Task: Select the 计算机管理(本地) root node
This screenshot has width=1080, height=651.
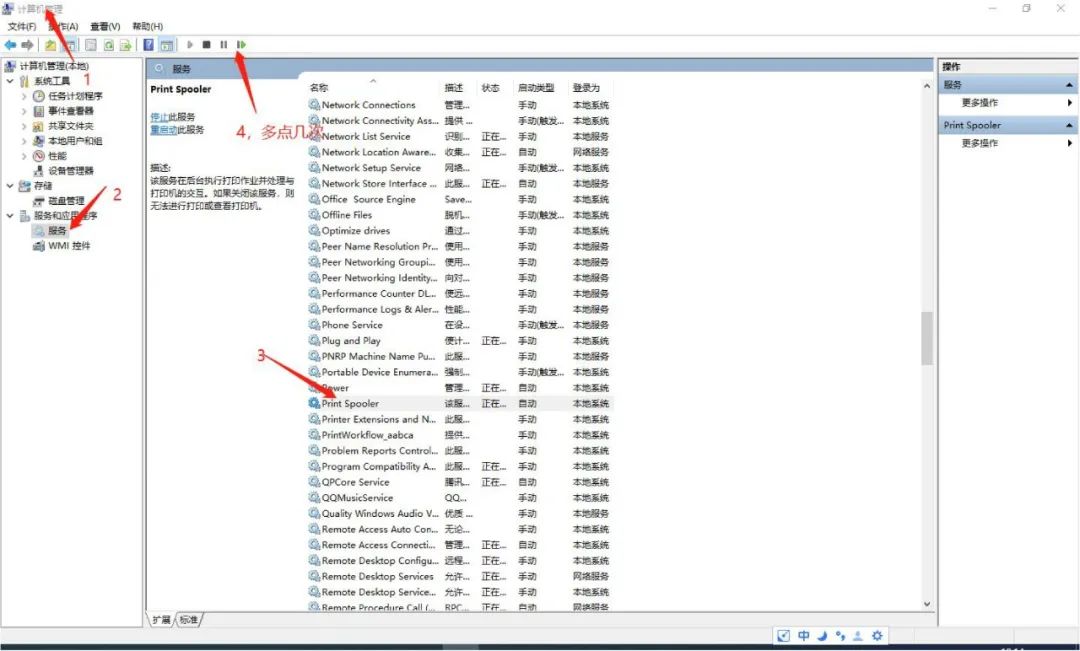Action: click(x=54, y=66)
